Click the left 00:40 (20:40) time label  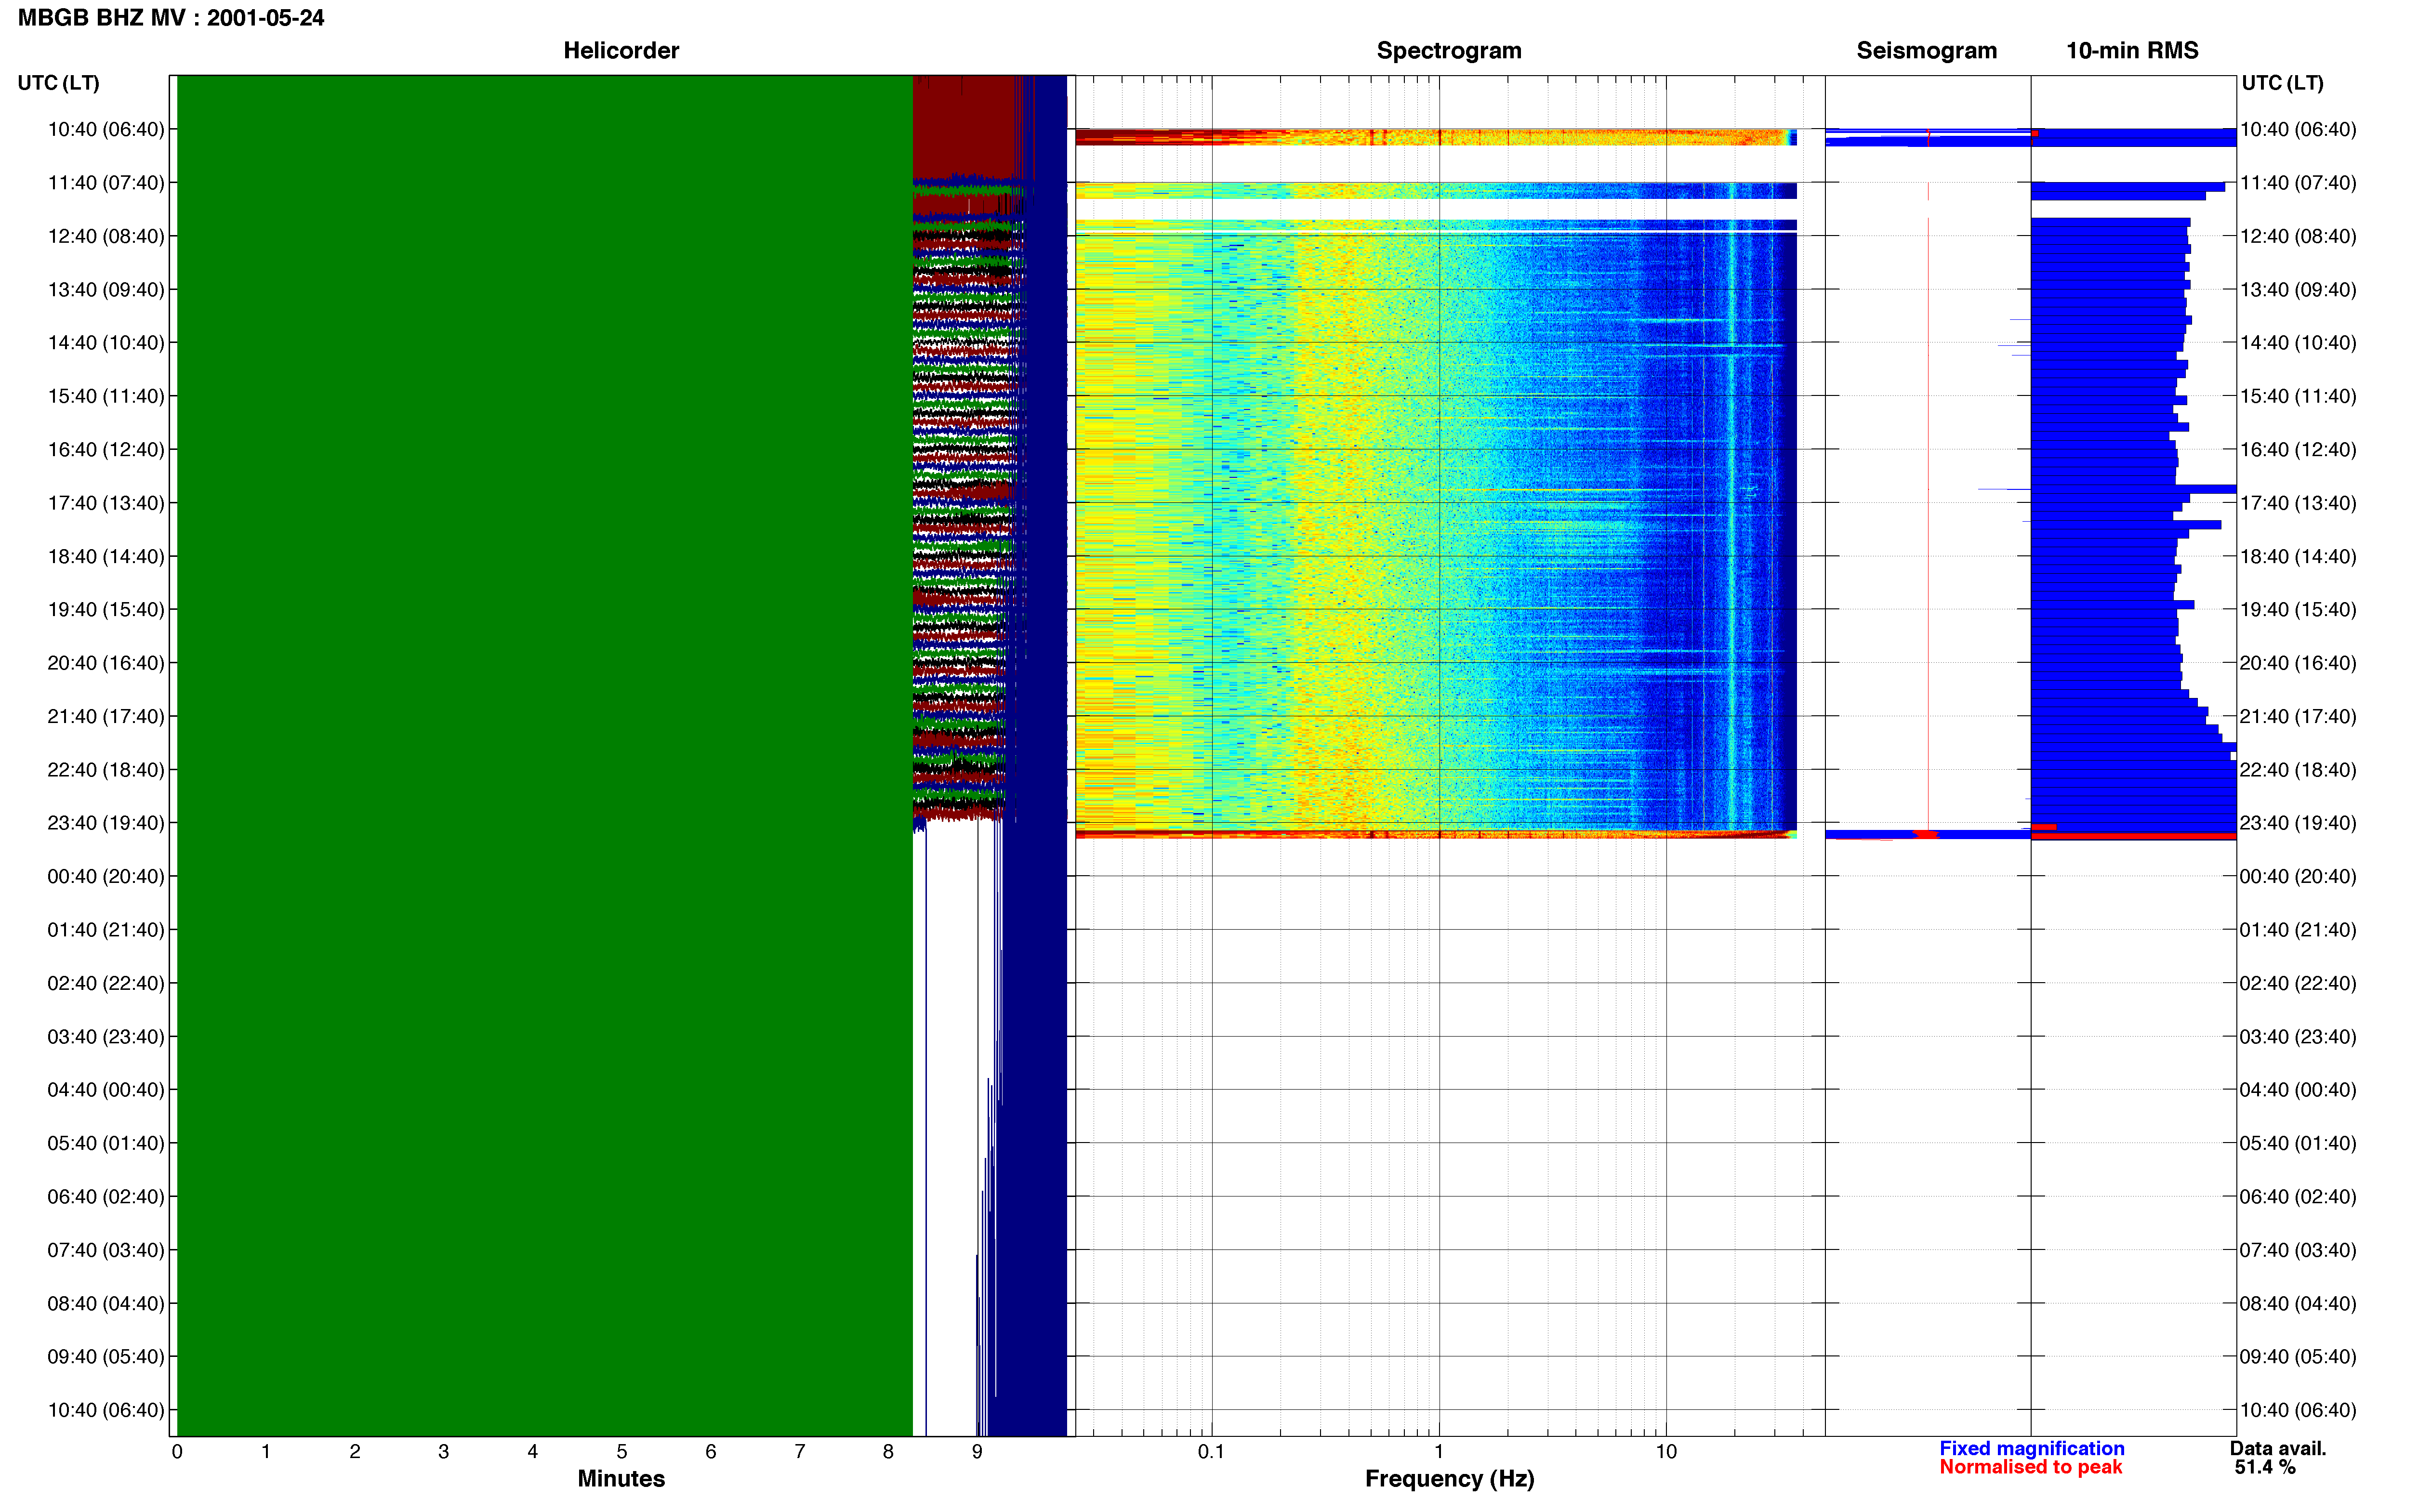click(x=106, y=876)
